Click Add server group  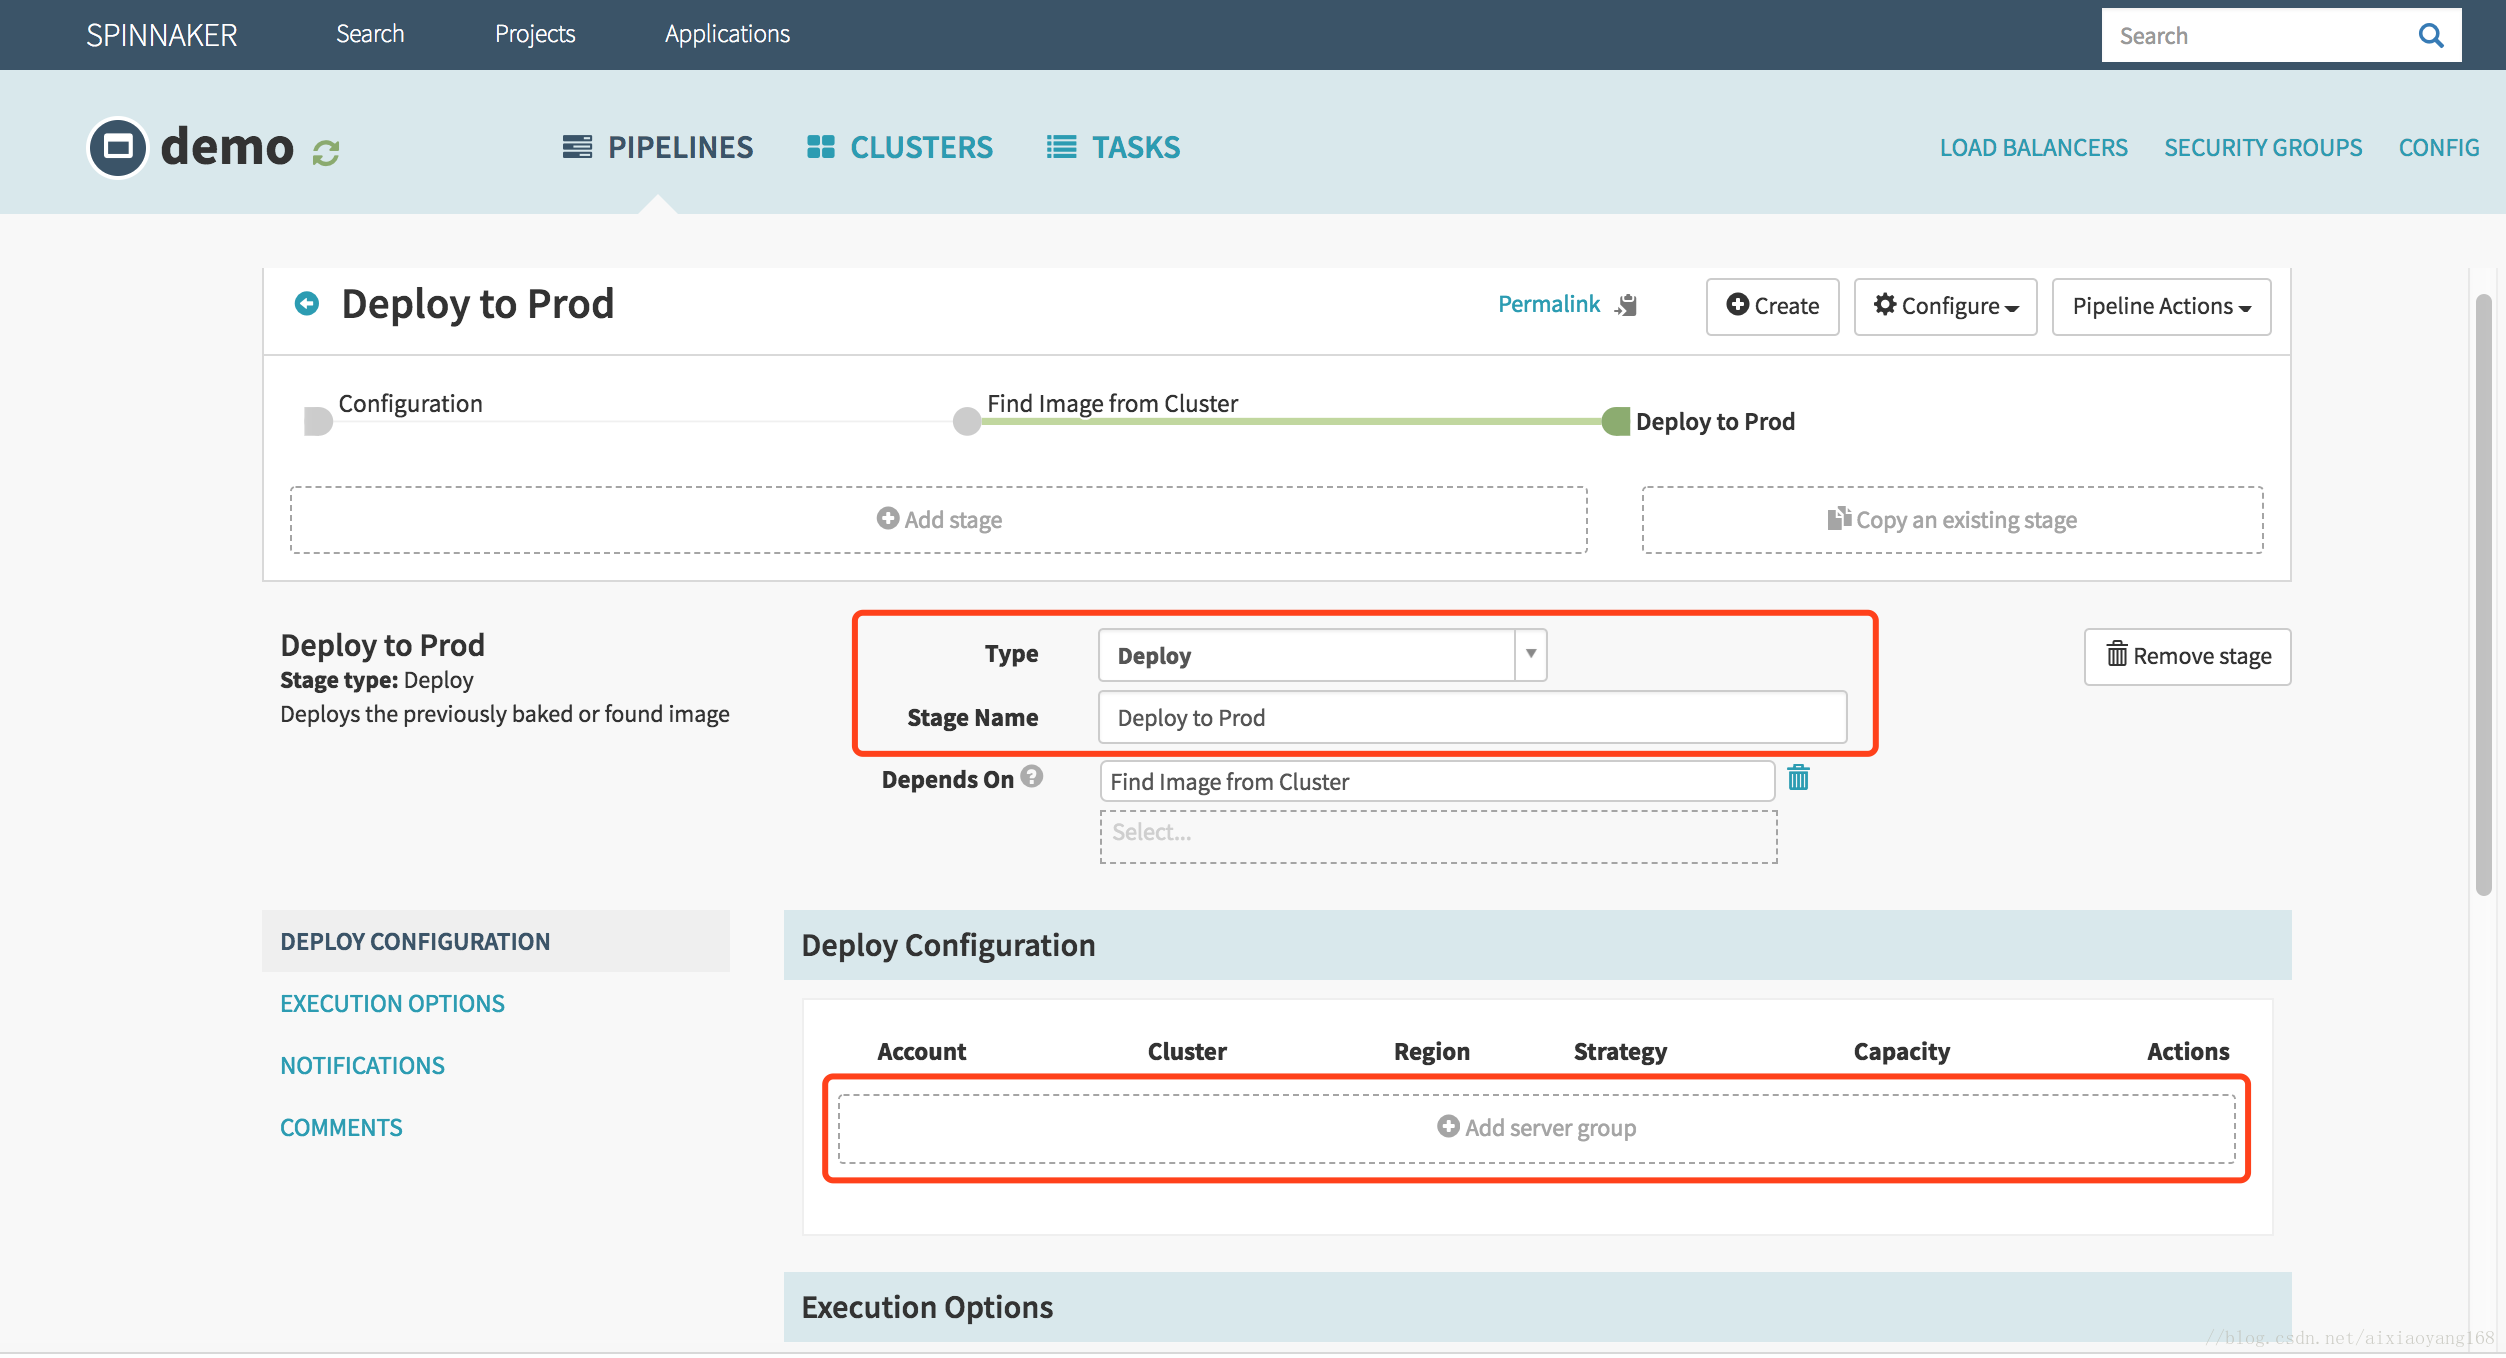(1536, 1128)
